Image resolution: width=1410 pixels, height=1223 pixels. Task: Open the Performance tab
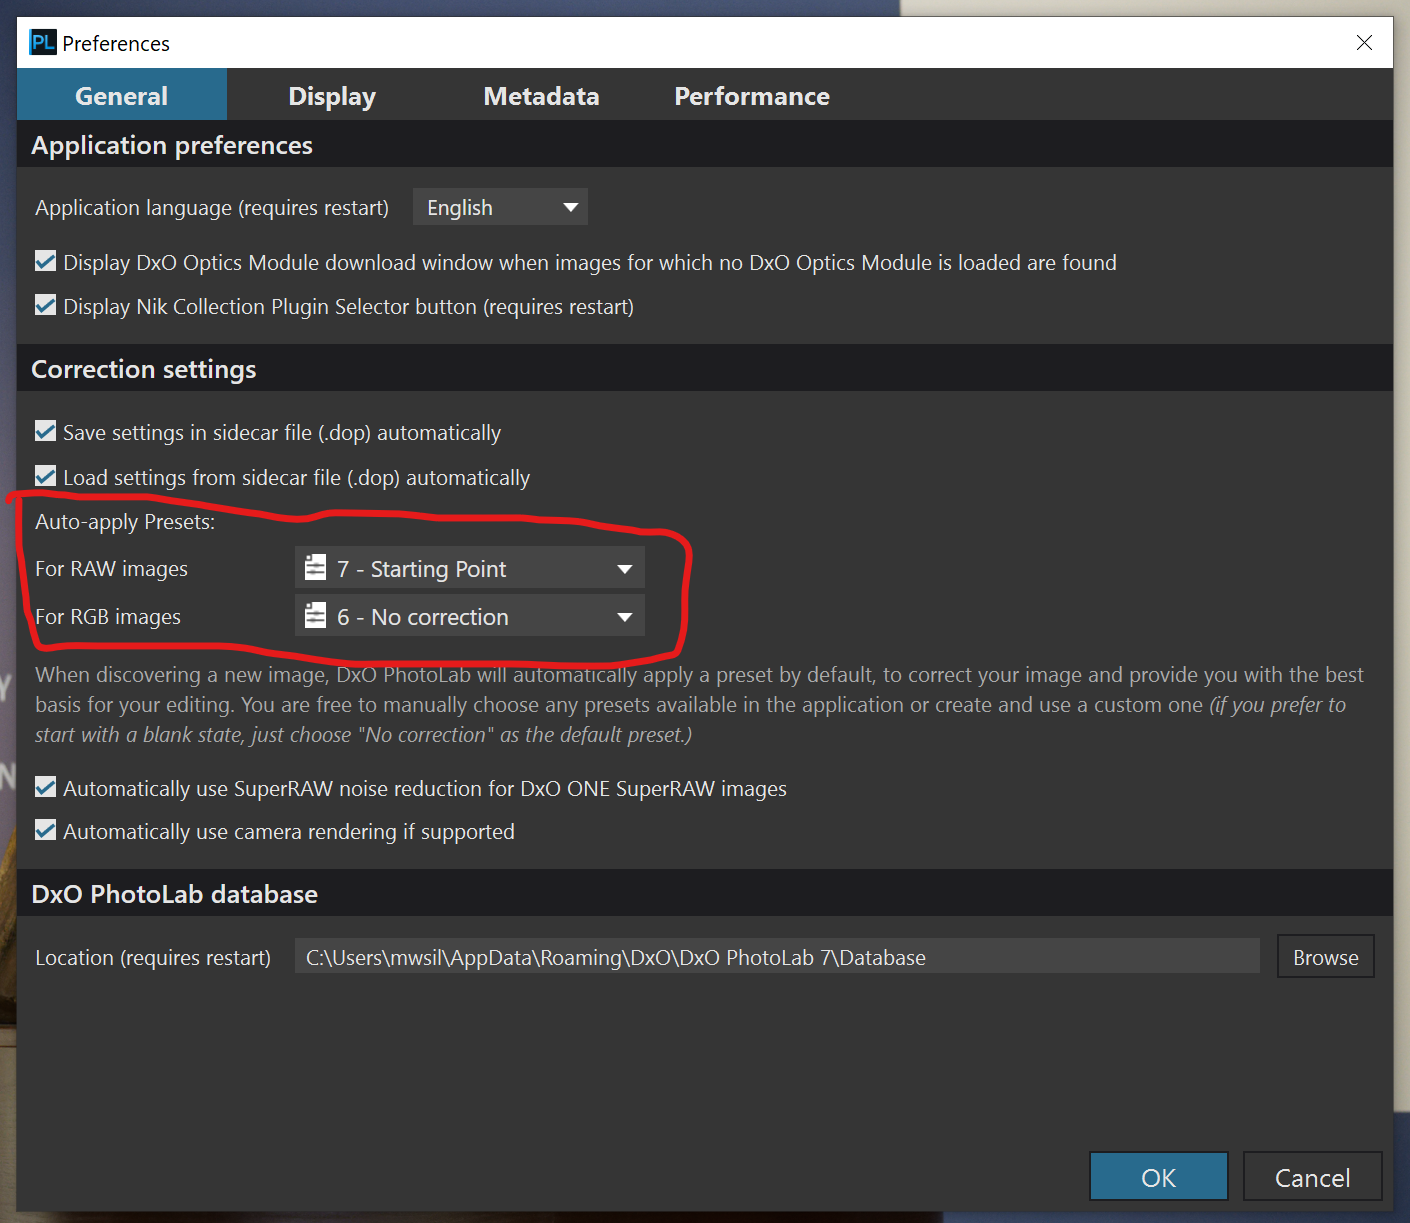tap(752, 95)
